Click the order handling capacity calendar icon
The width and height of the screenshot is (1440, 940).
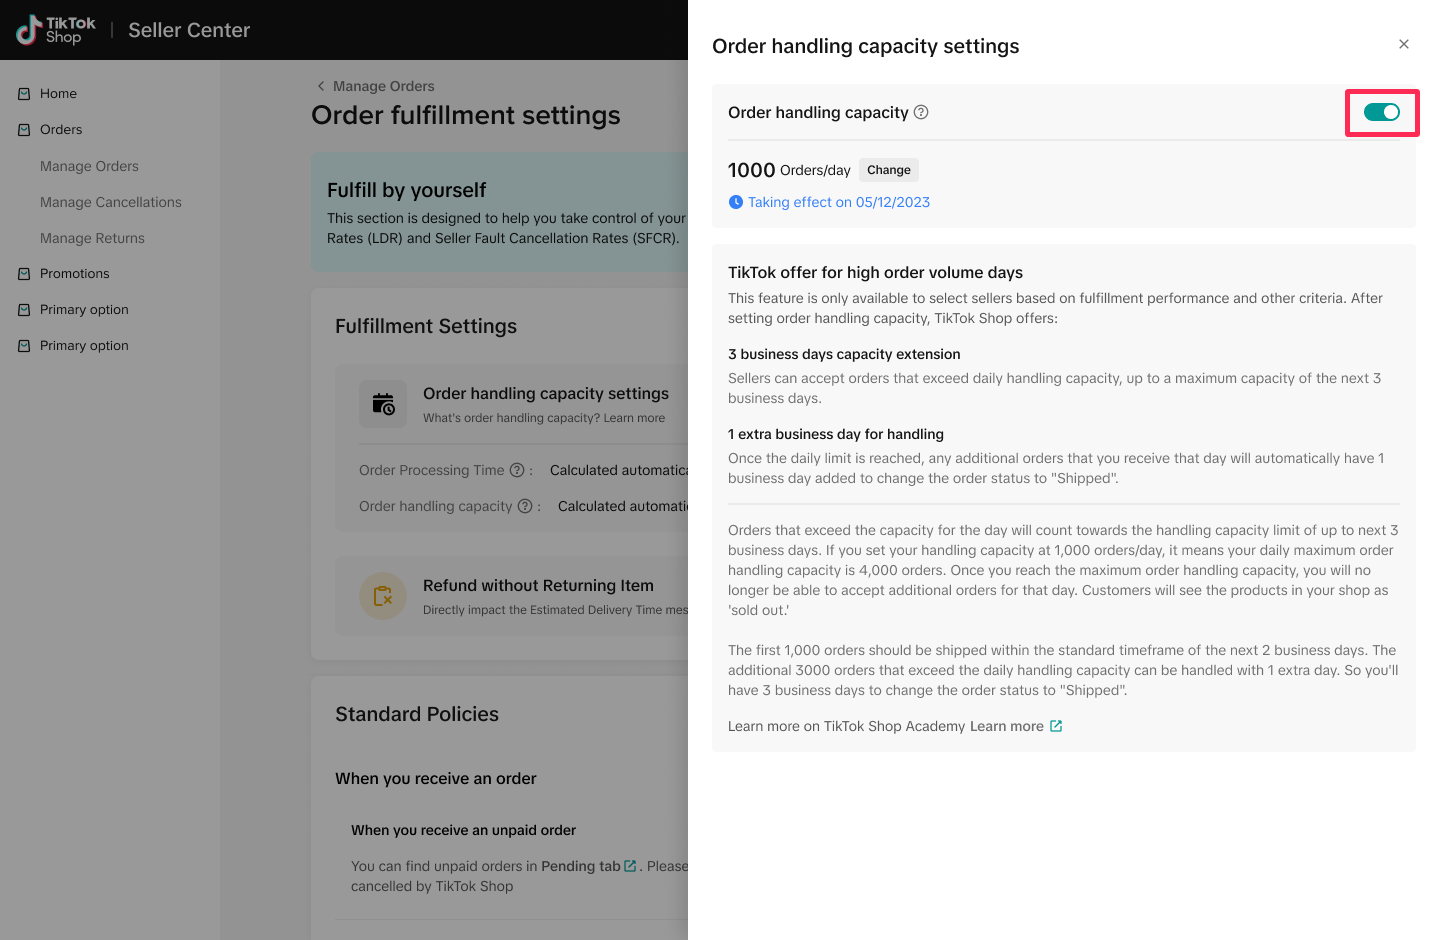(x=383, y=404)
